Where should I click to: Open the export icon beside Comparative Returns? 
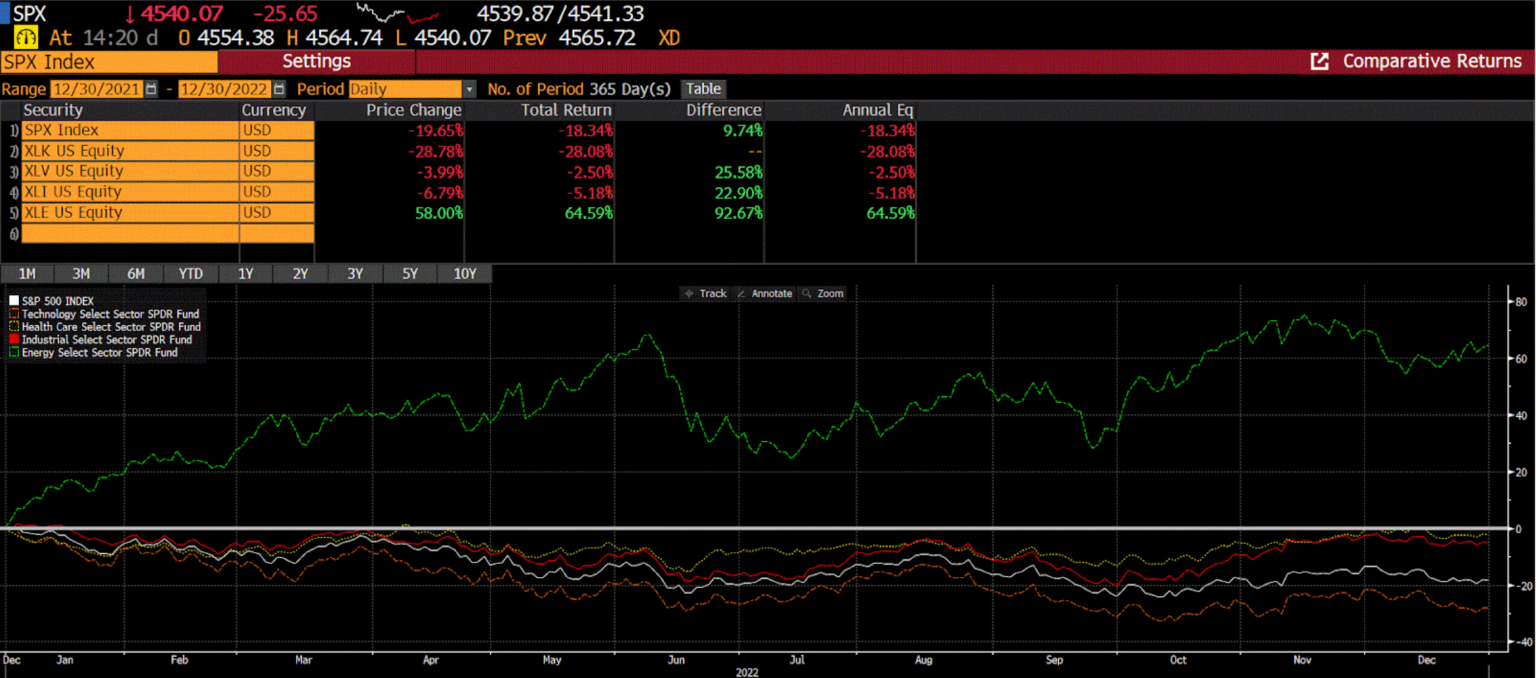1320,61
